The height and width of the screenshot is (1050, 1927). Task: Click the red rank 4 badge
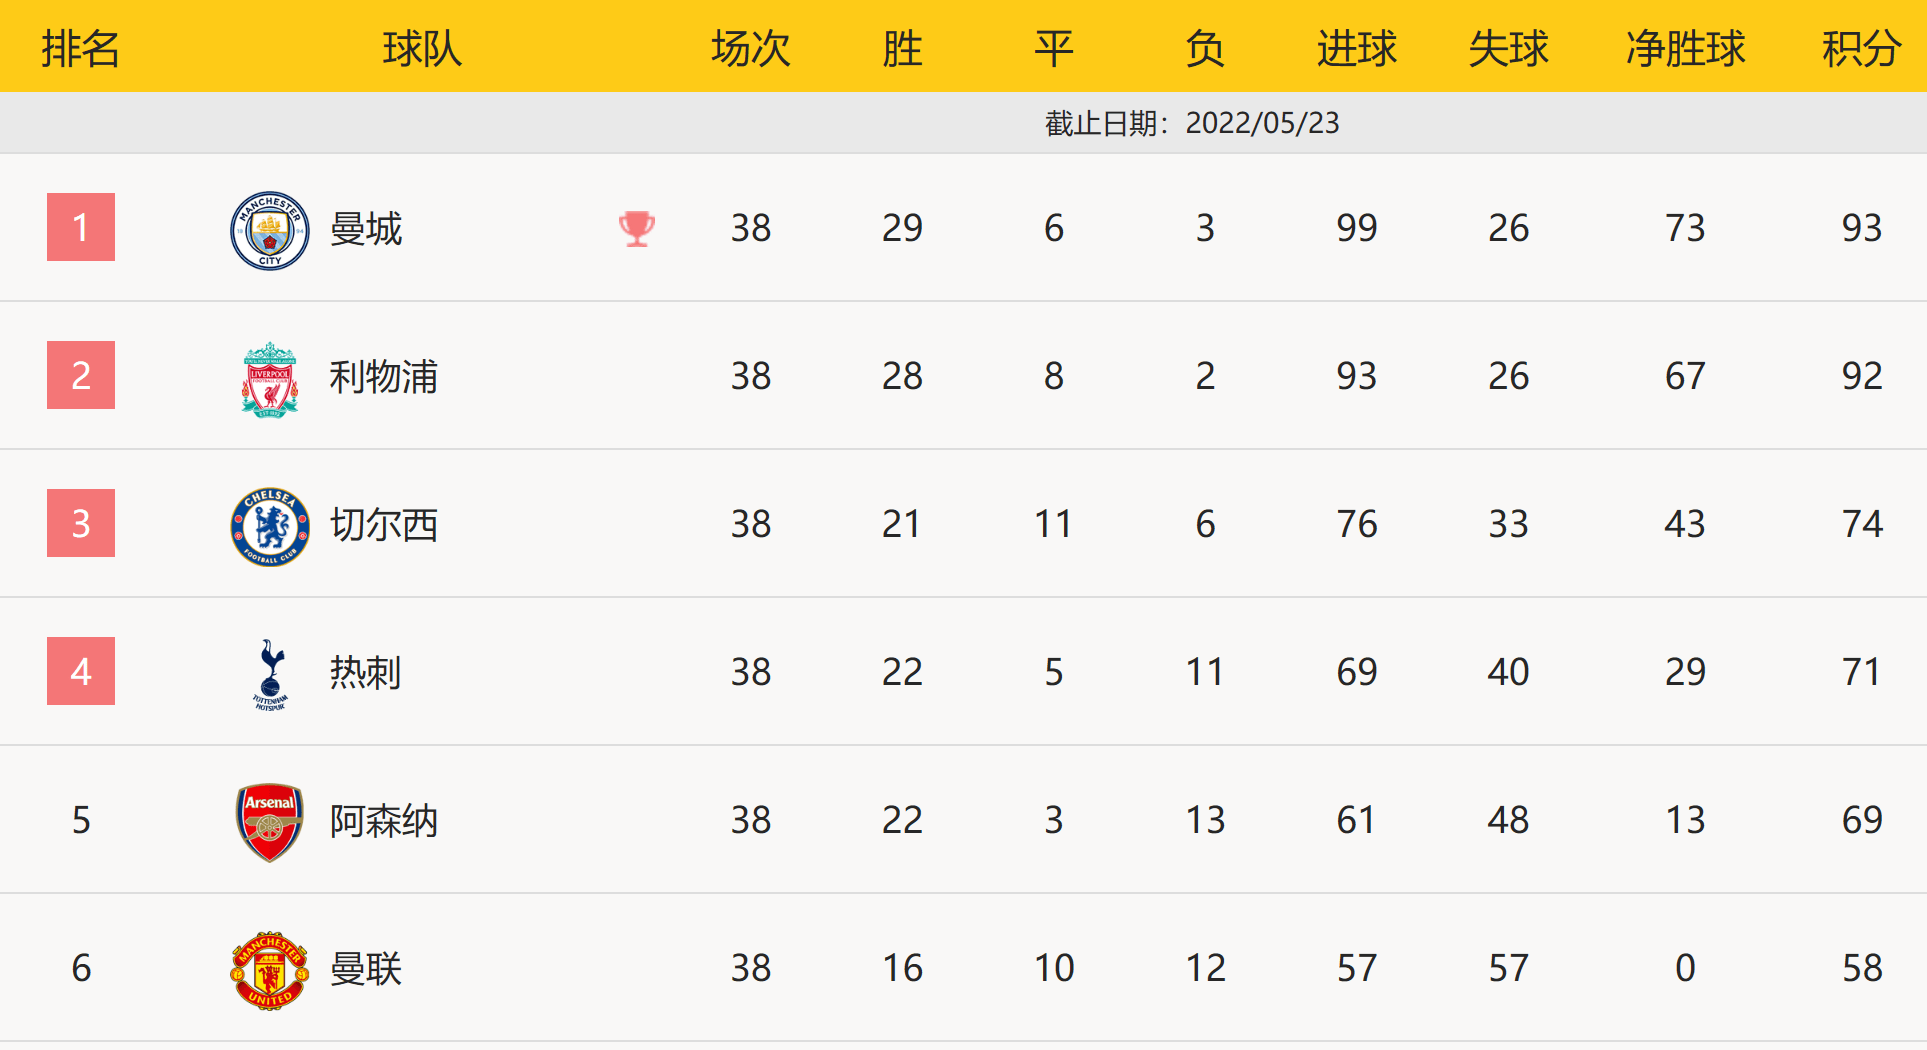81,671
